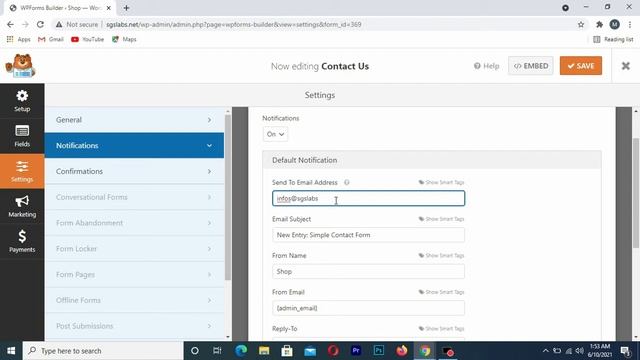Screen dimensions: 640x360
Task: Show Smart Tags for Email Subject
Action: click(x=441, y=219)
